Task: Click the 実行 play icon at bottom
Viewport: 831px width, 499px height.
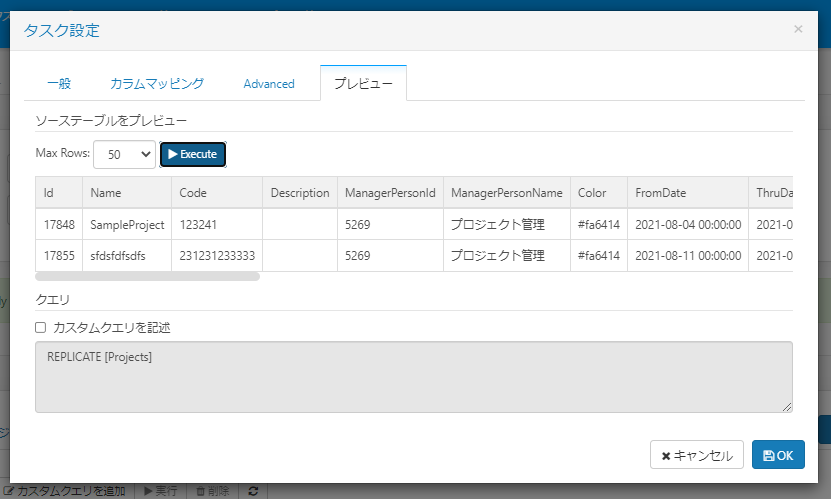Action: pyautogui.click(x=148, y=491)
